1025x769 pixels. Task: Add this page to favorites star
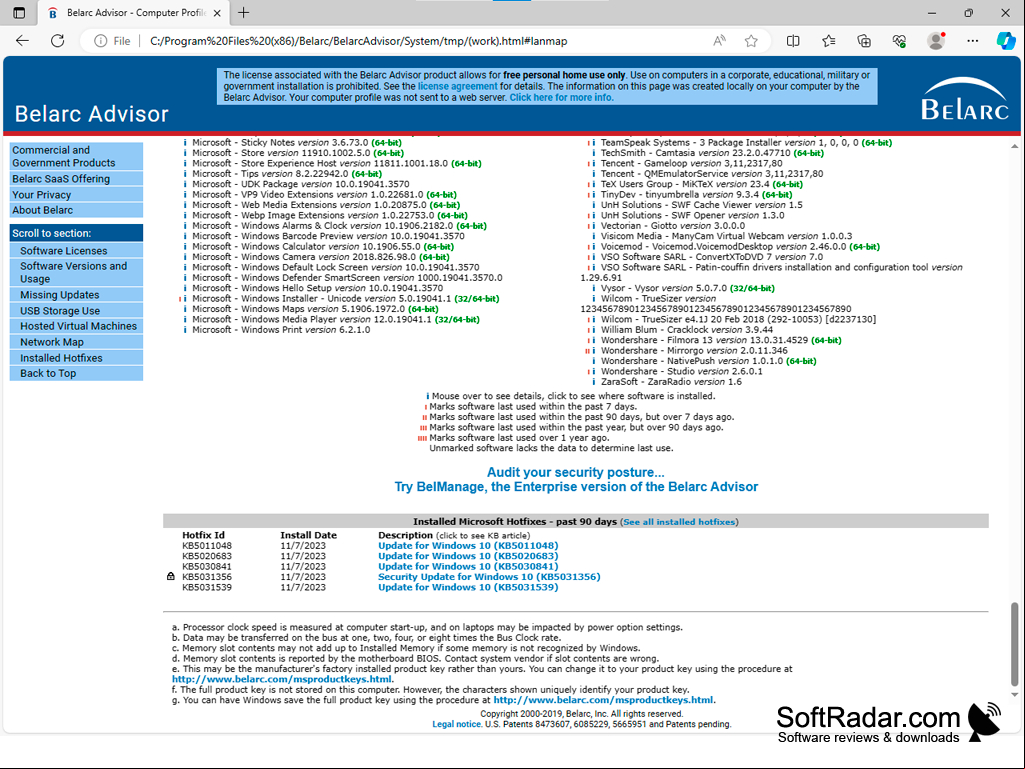(x=751, y=41)
